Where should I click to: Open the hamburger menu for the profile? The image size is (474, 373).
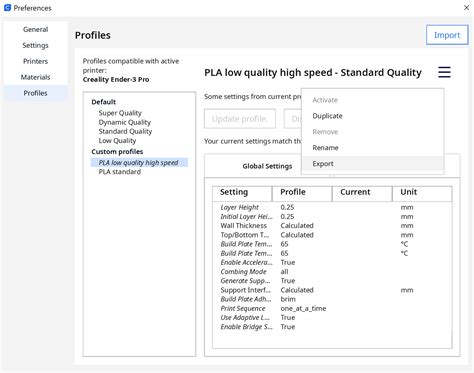[444, 72]
